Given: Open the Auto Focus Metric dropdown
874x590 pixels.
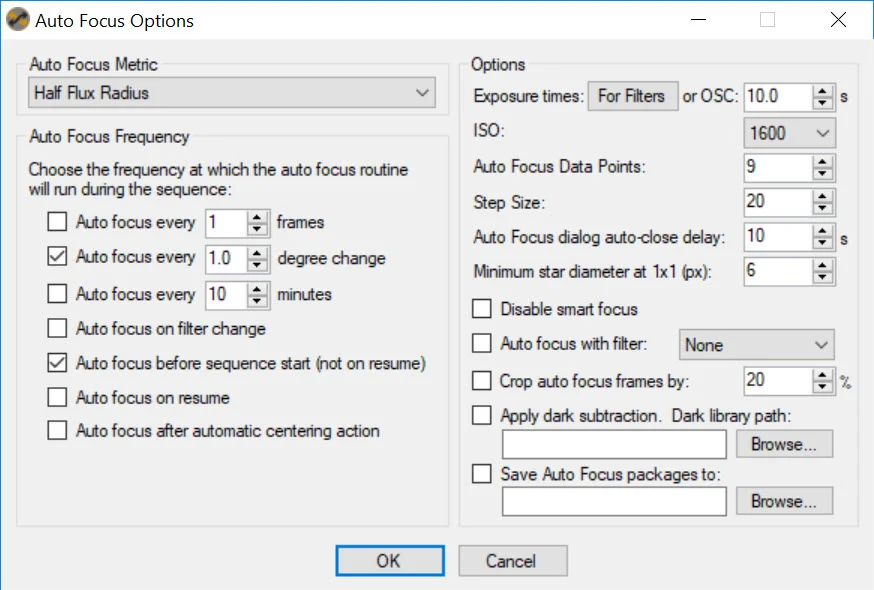Looking at the screenshot, I should click(x=232, y=93).
